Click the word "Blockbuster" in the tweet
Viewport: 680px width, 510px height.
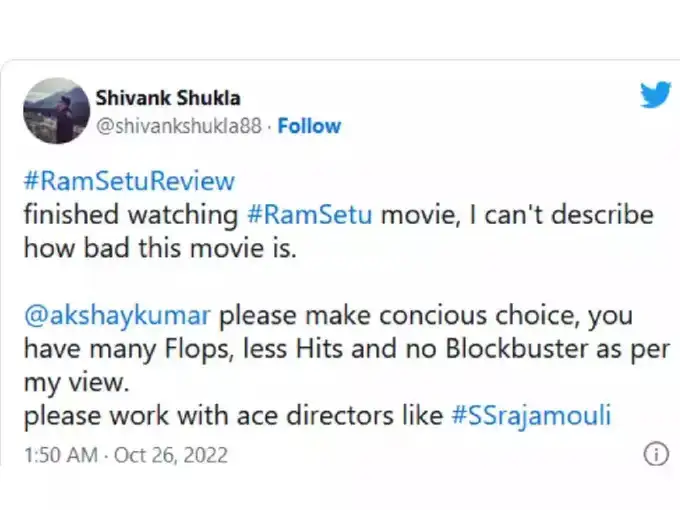[506, 350]
